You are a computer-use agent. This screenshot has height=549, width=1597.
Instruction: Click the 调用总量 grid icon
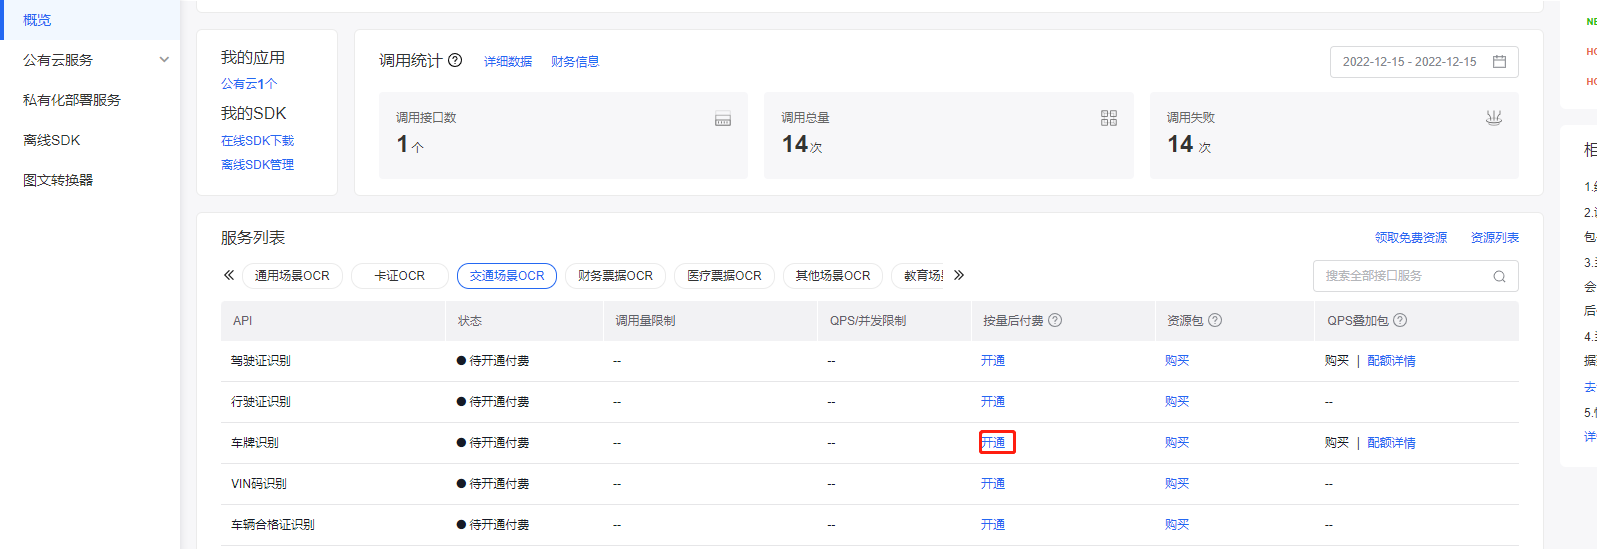click(x=1108, y=118)
